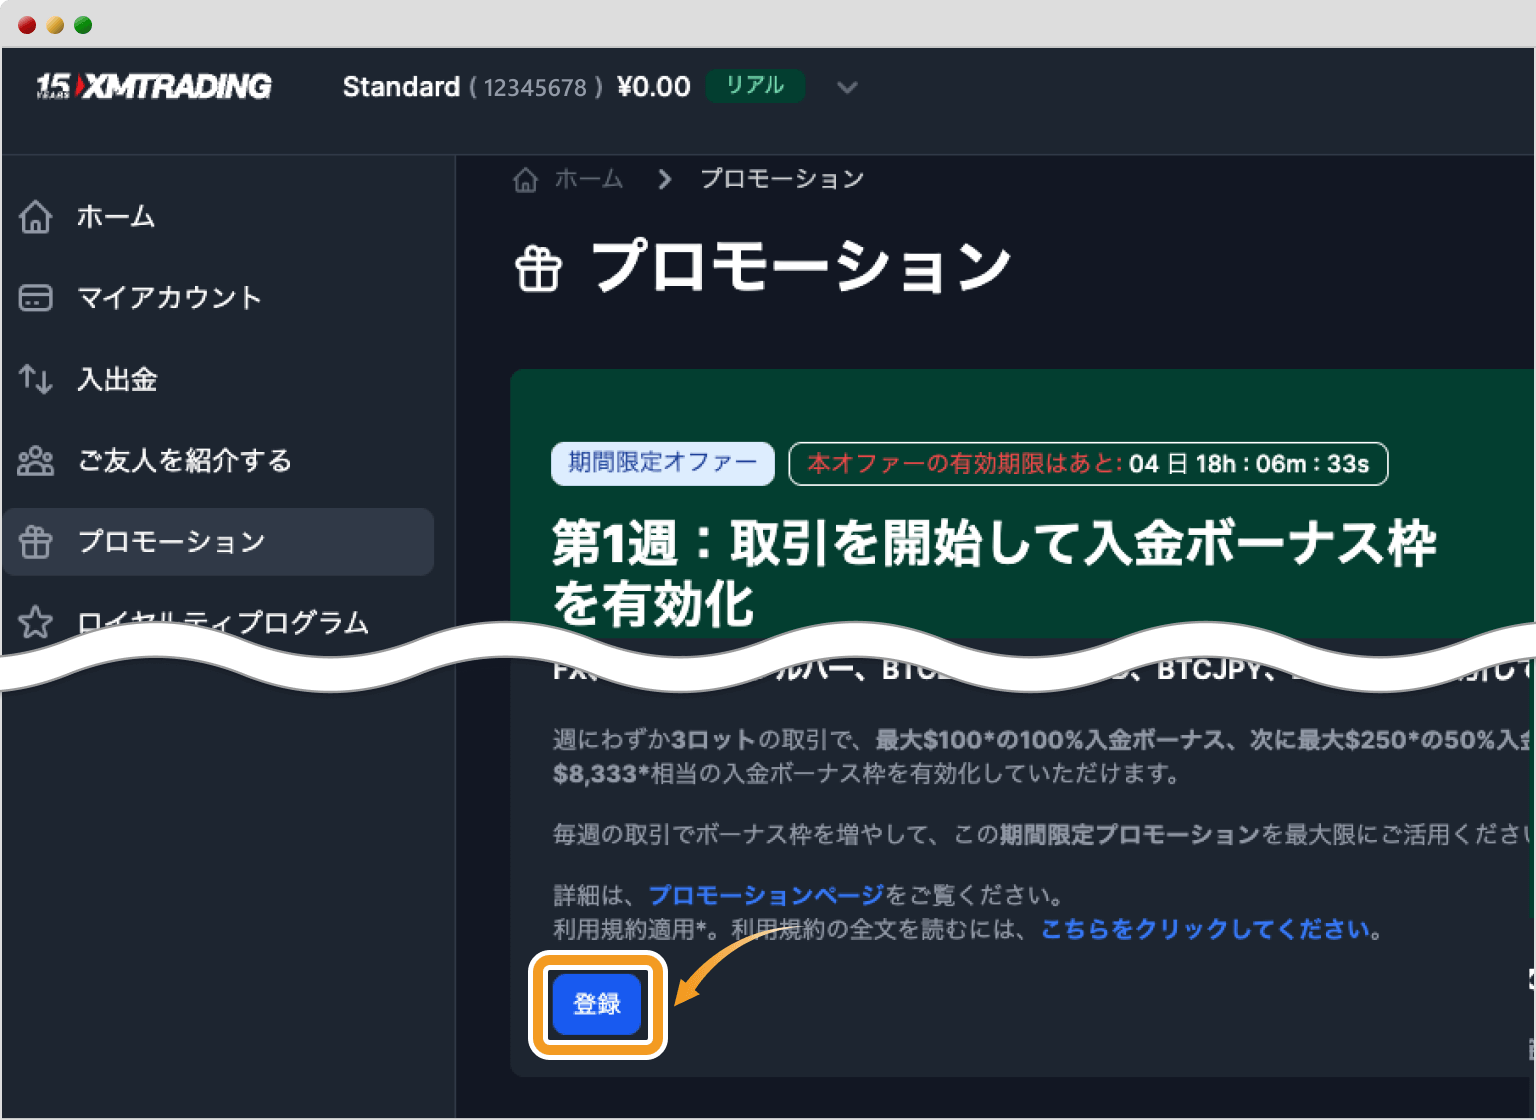The width and height of the screenshot is (1536, 1120).
Task: Click こちらをクリックしてください terms link
Action: pyautogui.click(x=1205, y=929)
